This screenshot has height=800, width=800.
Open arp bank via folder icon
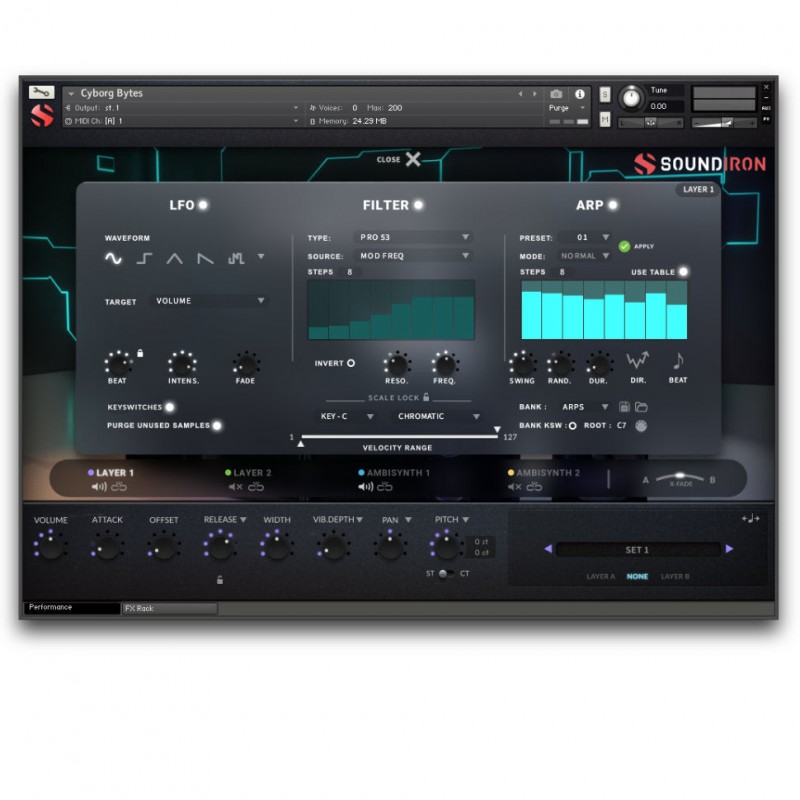[642, 407]
